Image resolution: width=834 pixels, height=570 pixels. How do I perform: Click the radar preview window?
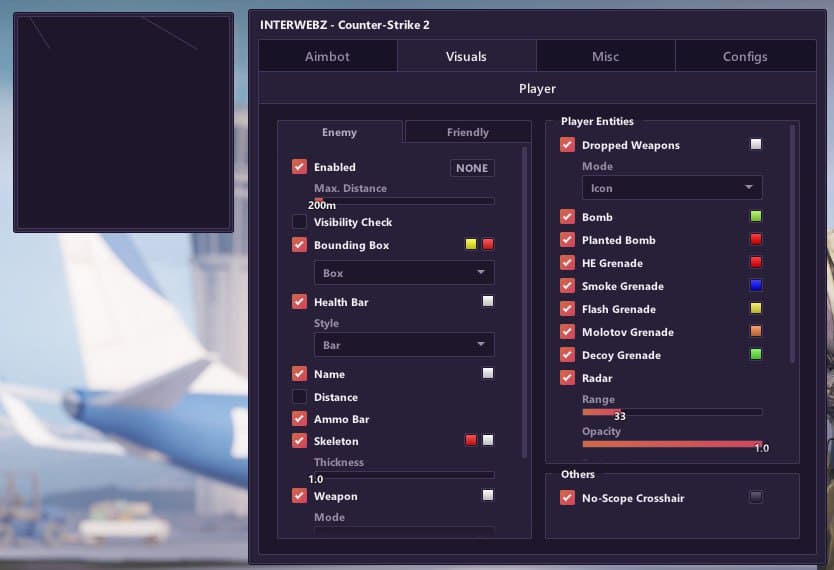(x=123, y=122)
